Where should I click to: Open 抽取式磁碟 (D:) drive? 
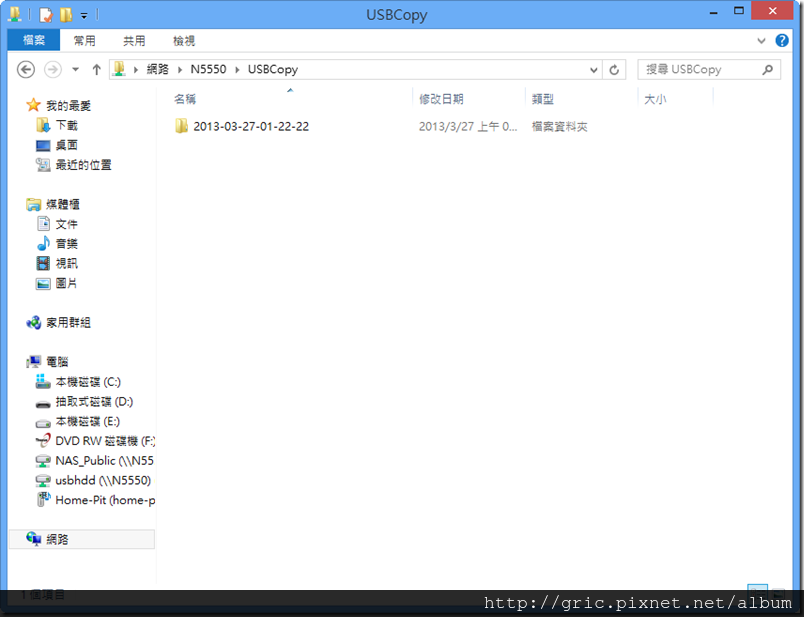point(94,402)
